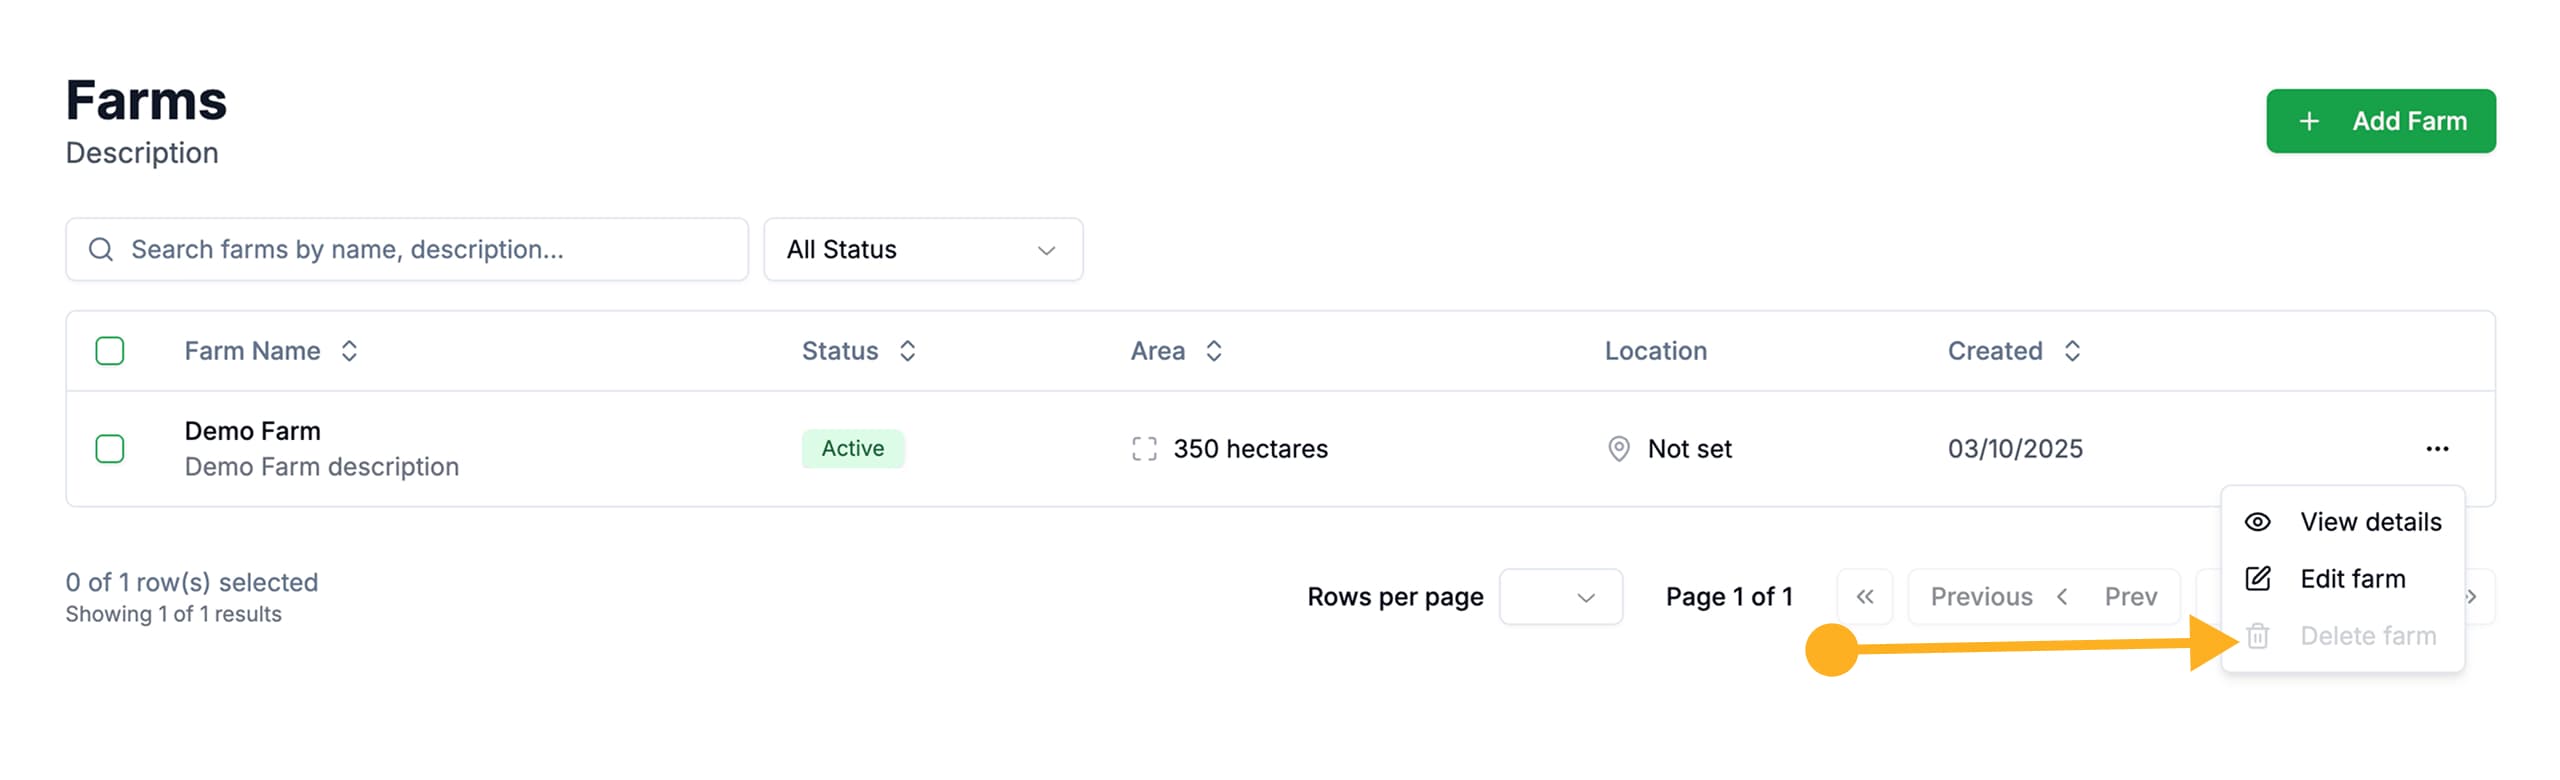Choose View details from the menu
Image resolution: width=2560 pixels, height=780 pixels.
[x=2369, y=522]
